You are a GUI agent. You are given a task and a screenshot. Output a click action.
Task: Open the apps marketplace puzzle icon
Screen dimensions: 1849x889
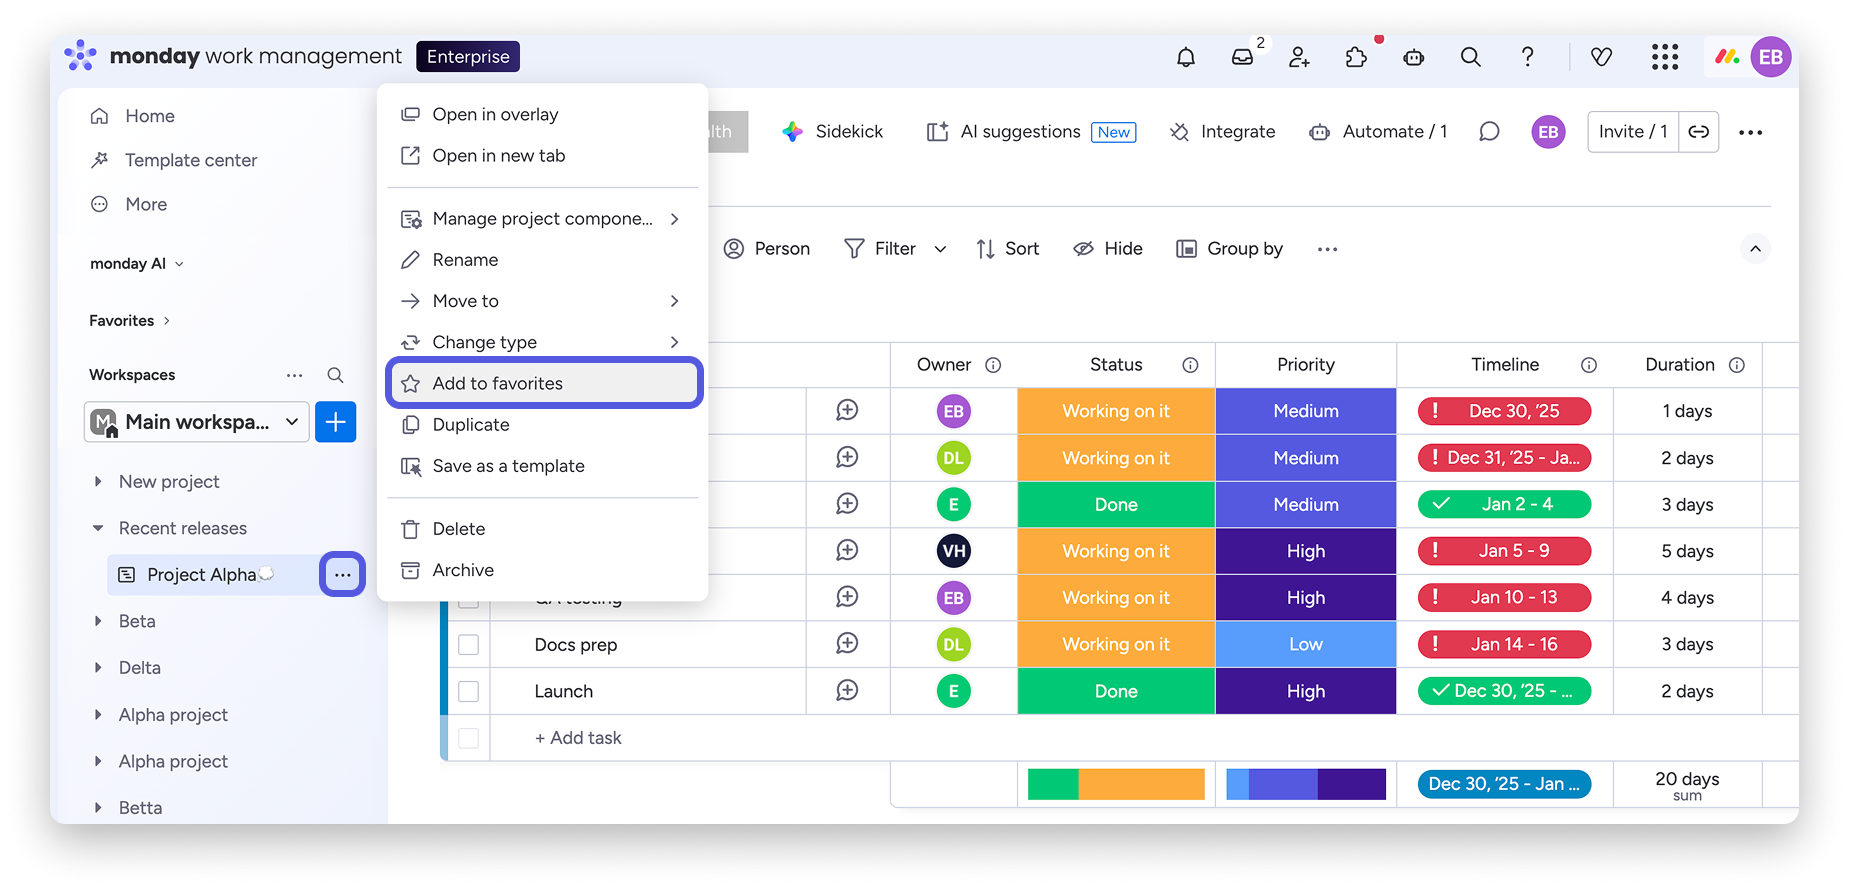1356,57
